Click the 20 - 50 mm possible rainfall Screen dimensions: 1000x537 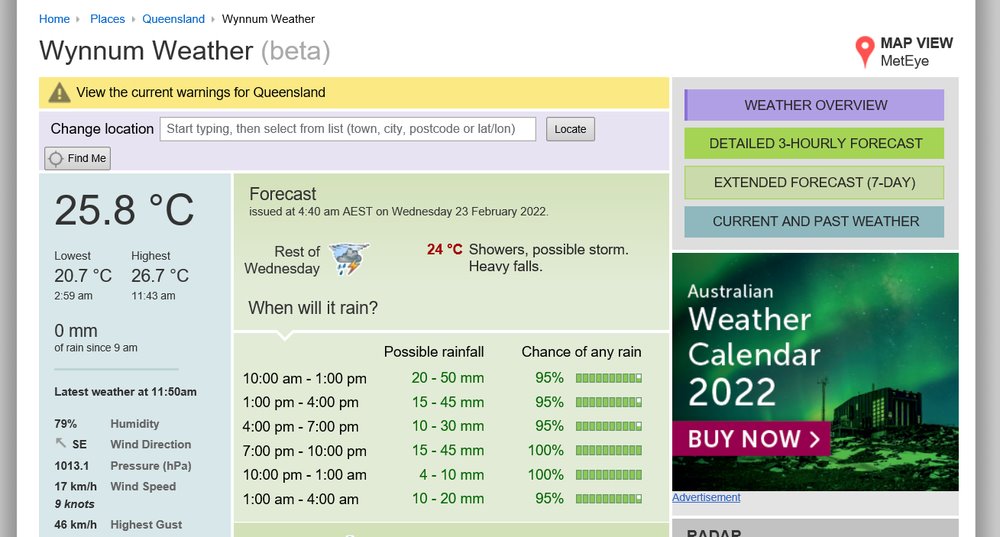448,378
